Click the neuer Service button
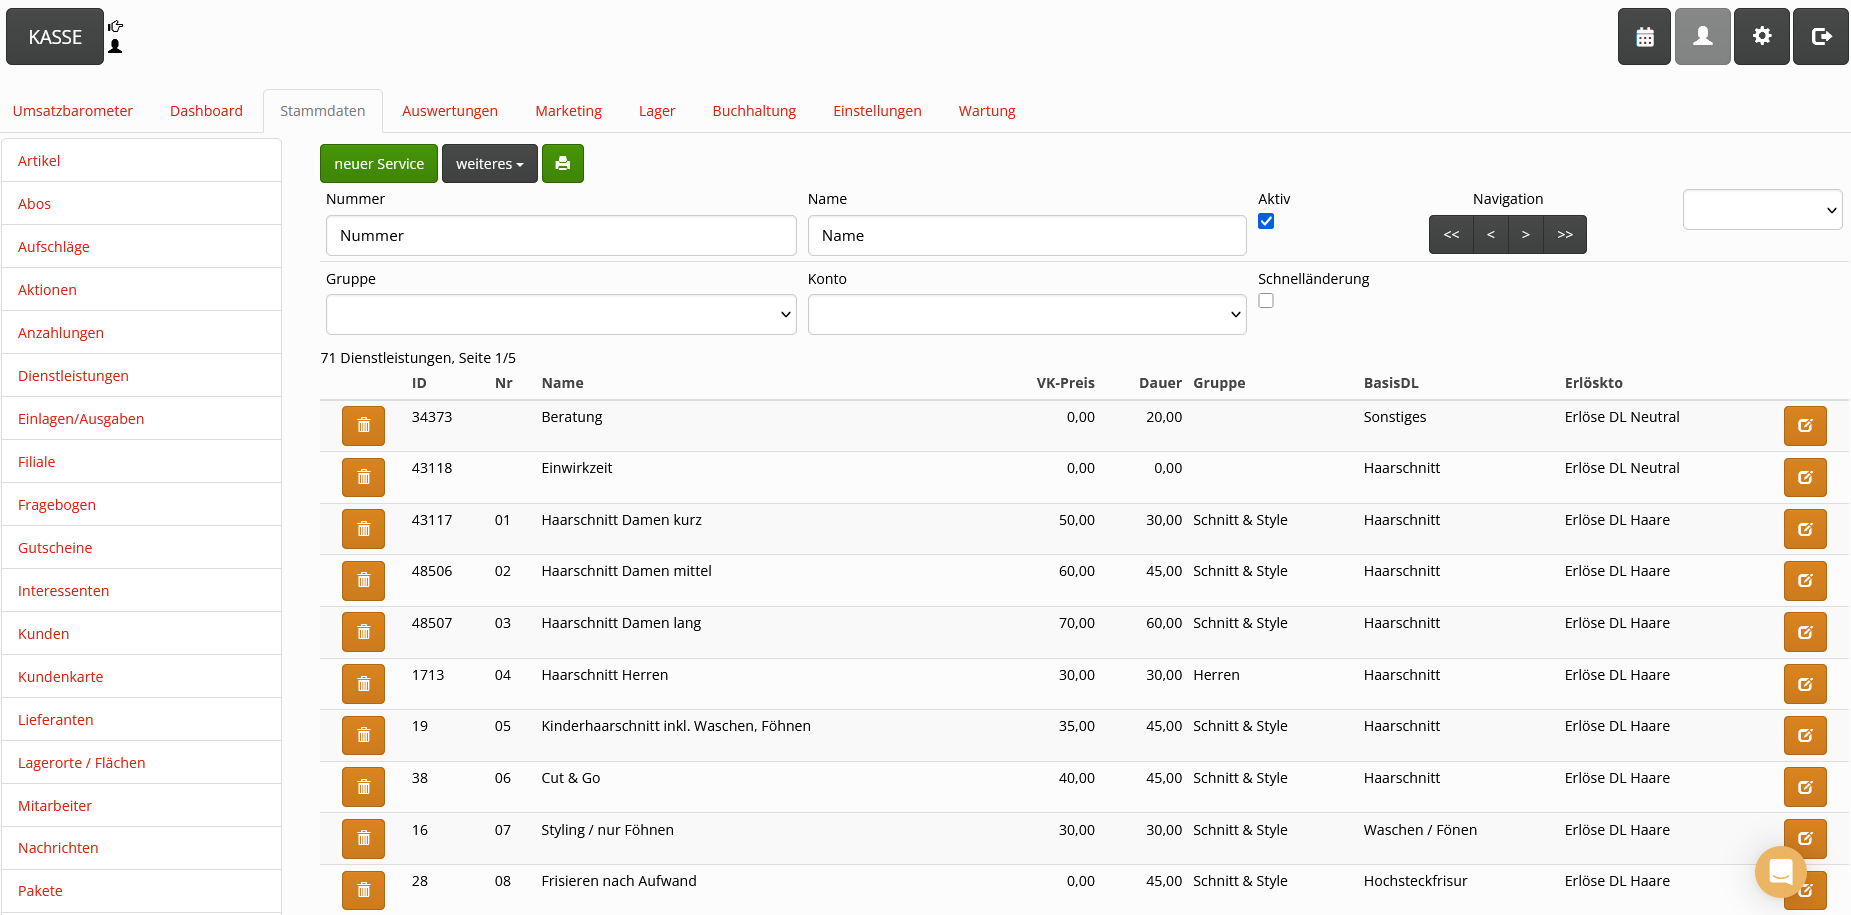Viewport: 1851px width, 915px height. pos(379,164)
